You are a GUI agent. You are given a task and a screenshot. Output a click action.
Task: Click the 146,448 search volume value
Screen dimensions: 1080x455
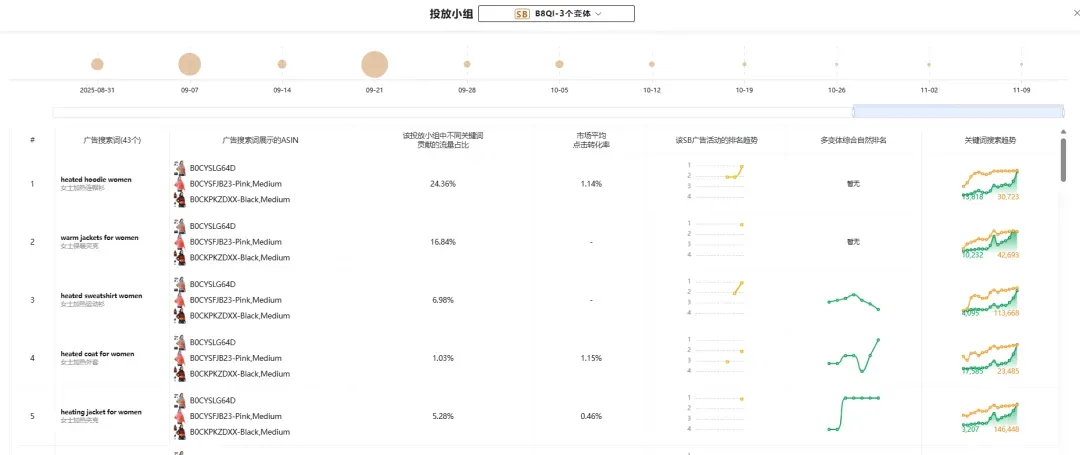[x=1006, y=429]
